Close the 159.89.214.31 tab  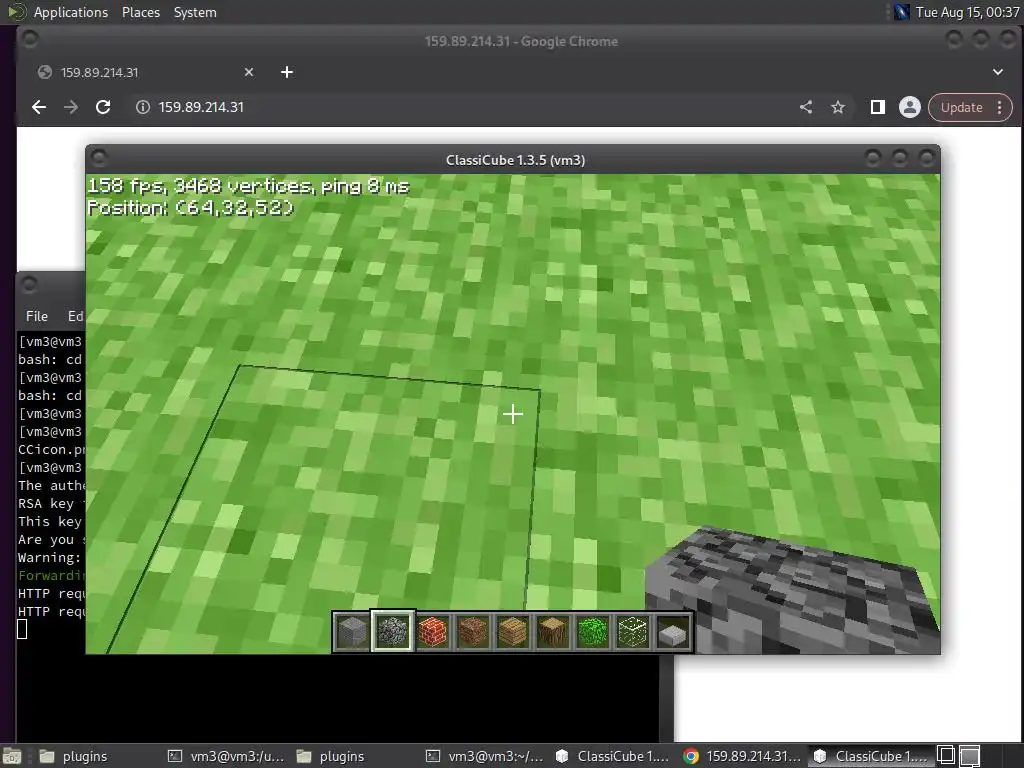tap(249, 72)
